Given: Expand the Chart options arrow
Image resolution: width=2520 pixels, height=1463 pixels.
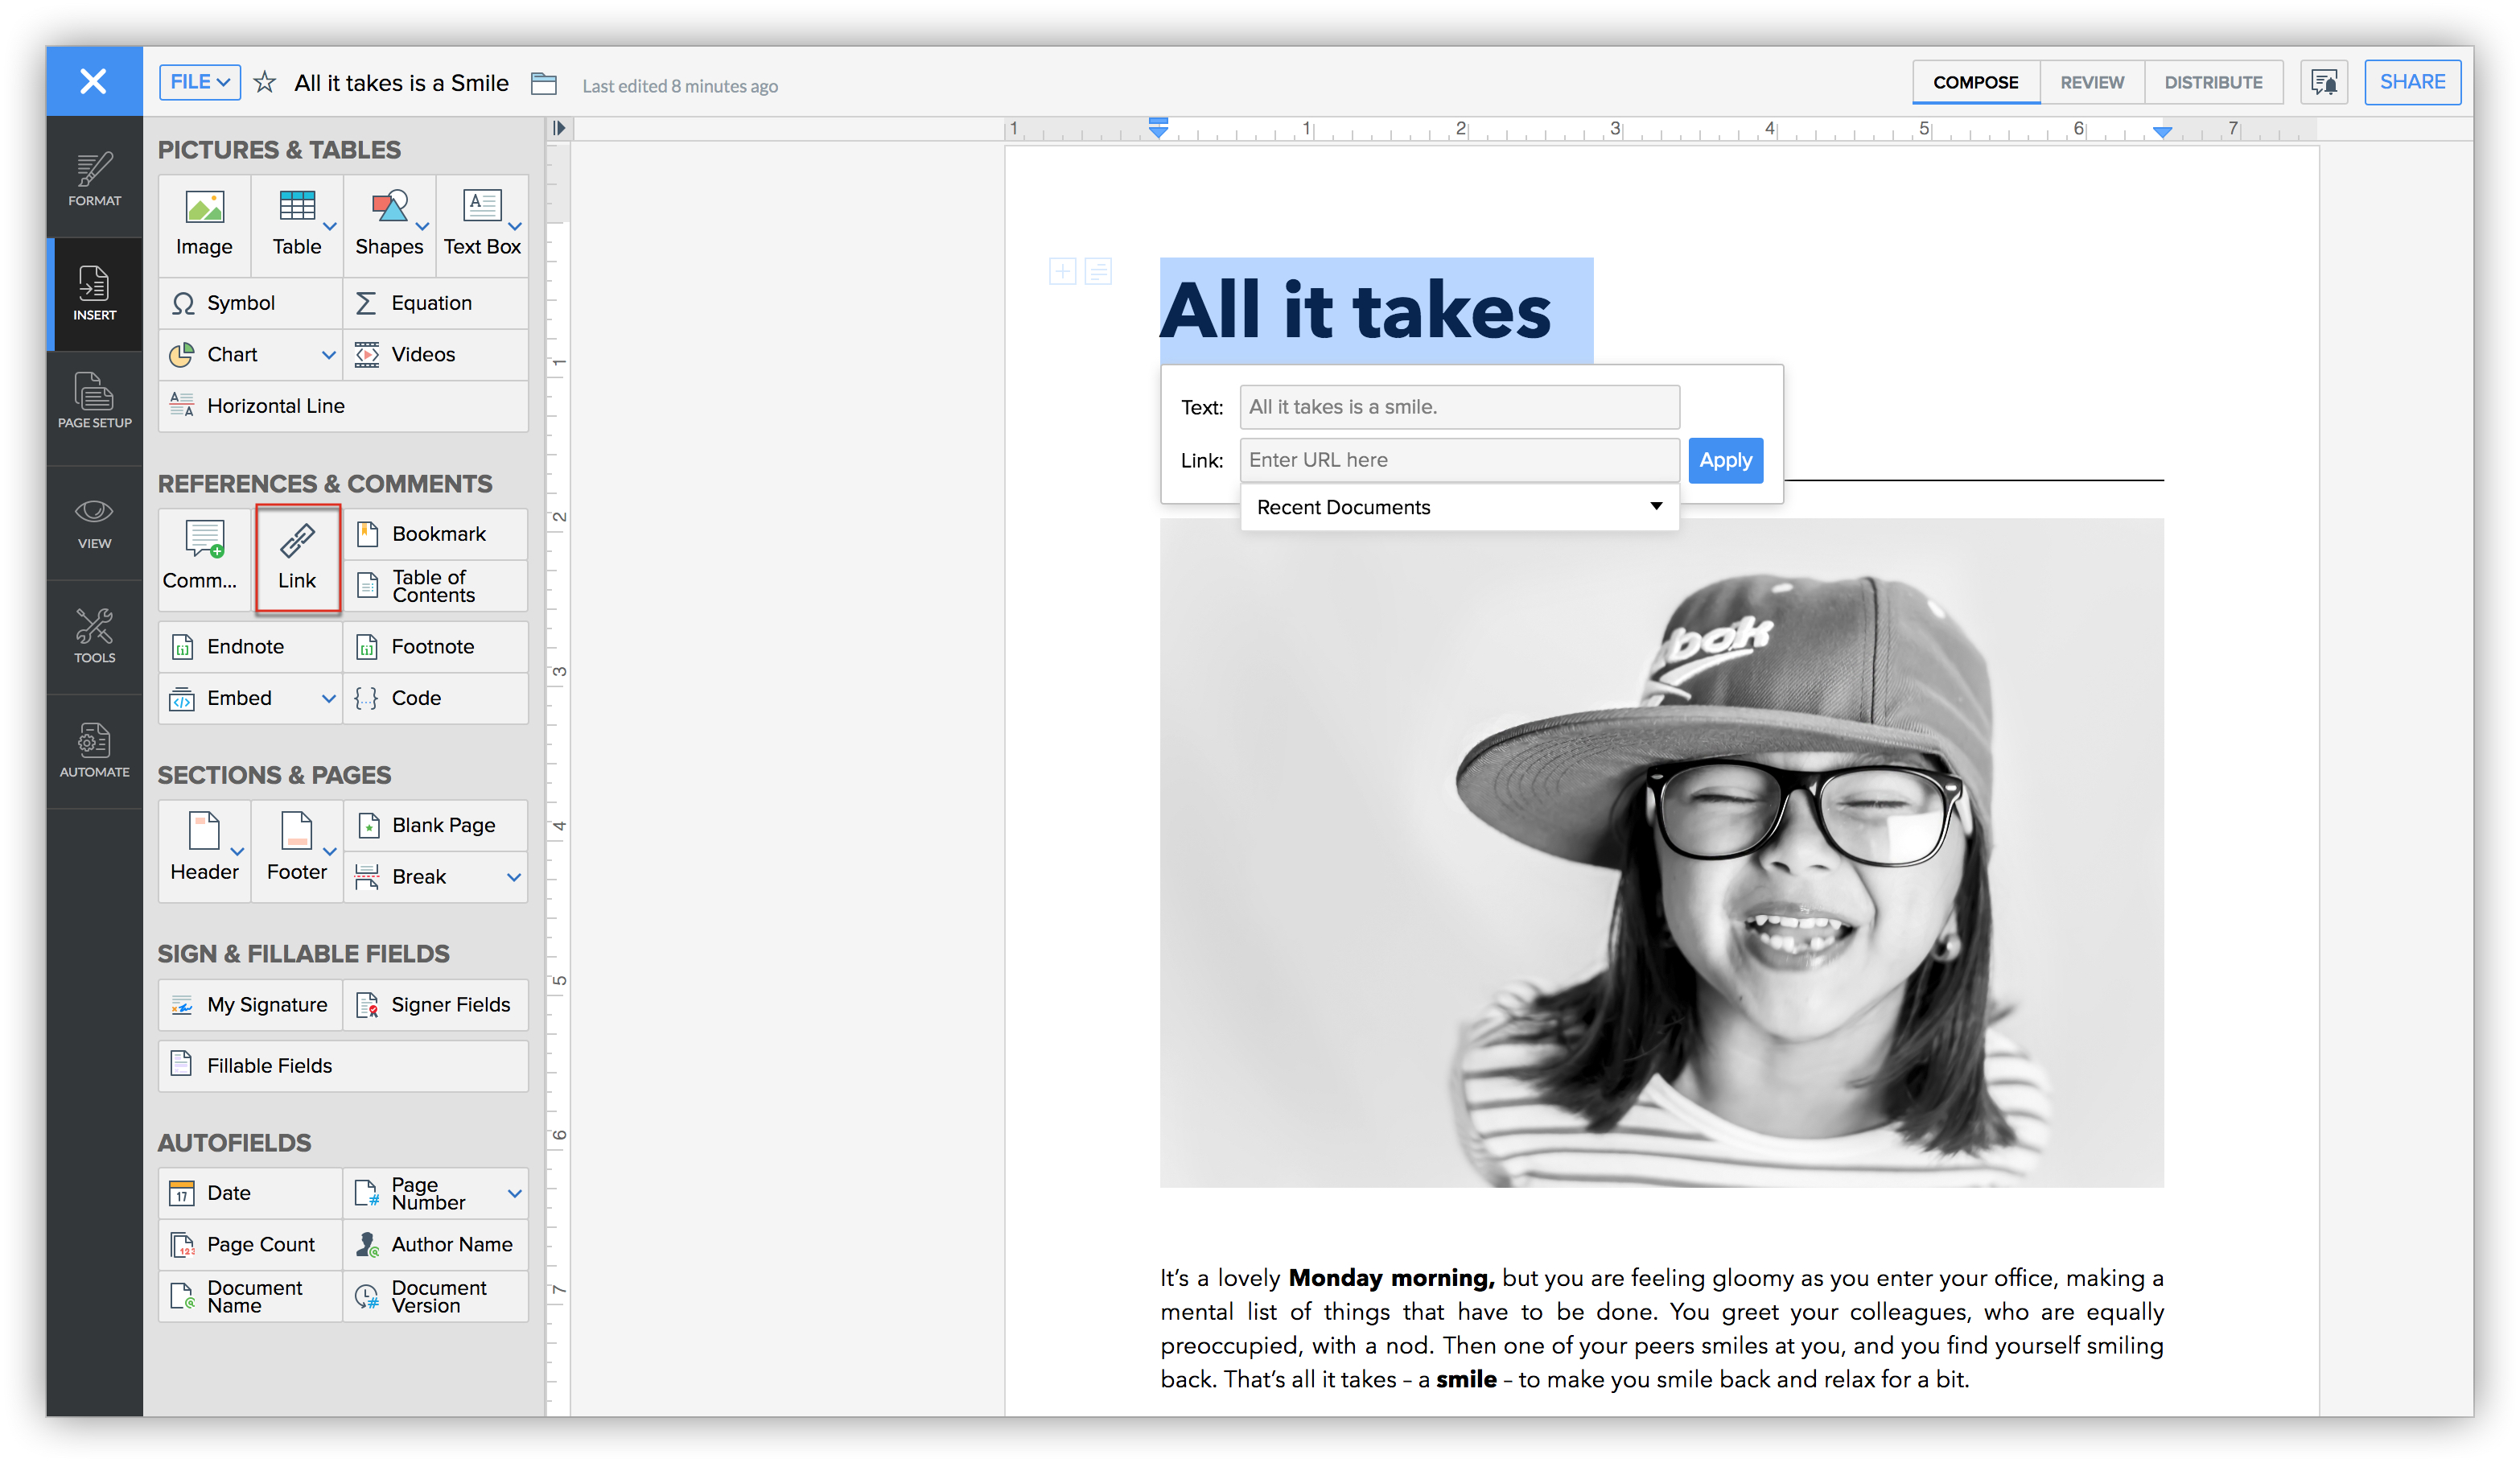Looking at the screenshot, I should click(328, 355).
